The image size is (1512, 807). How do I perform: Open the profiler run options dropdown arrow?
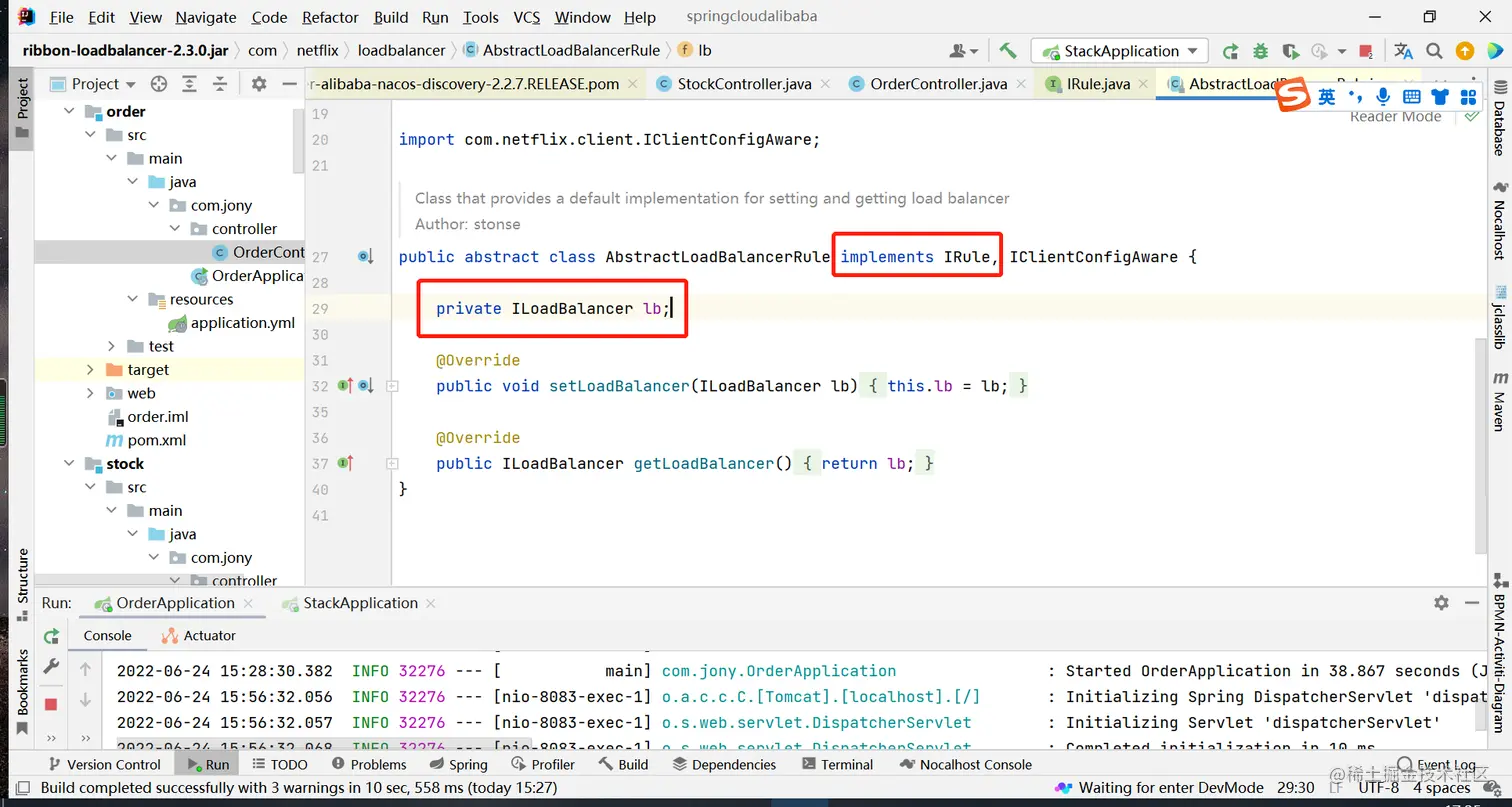1340,51
